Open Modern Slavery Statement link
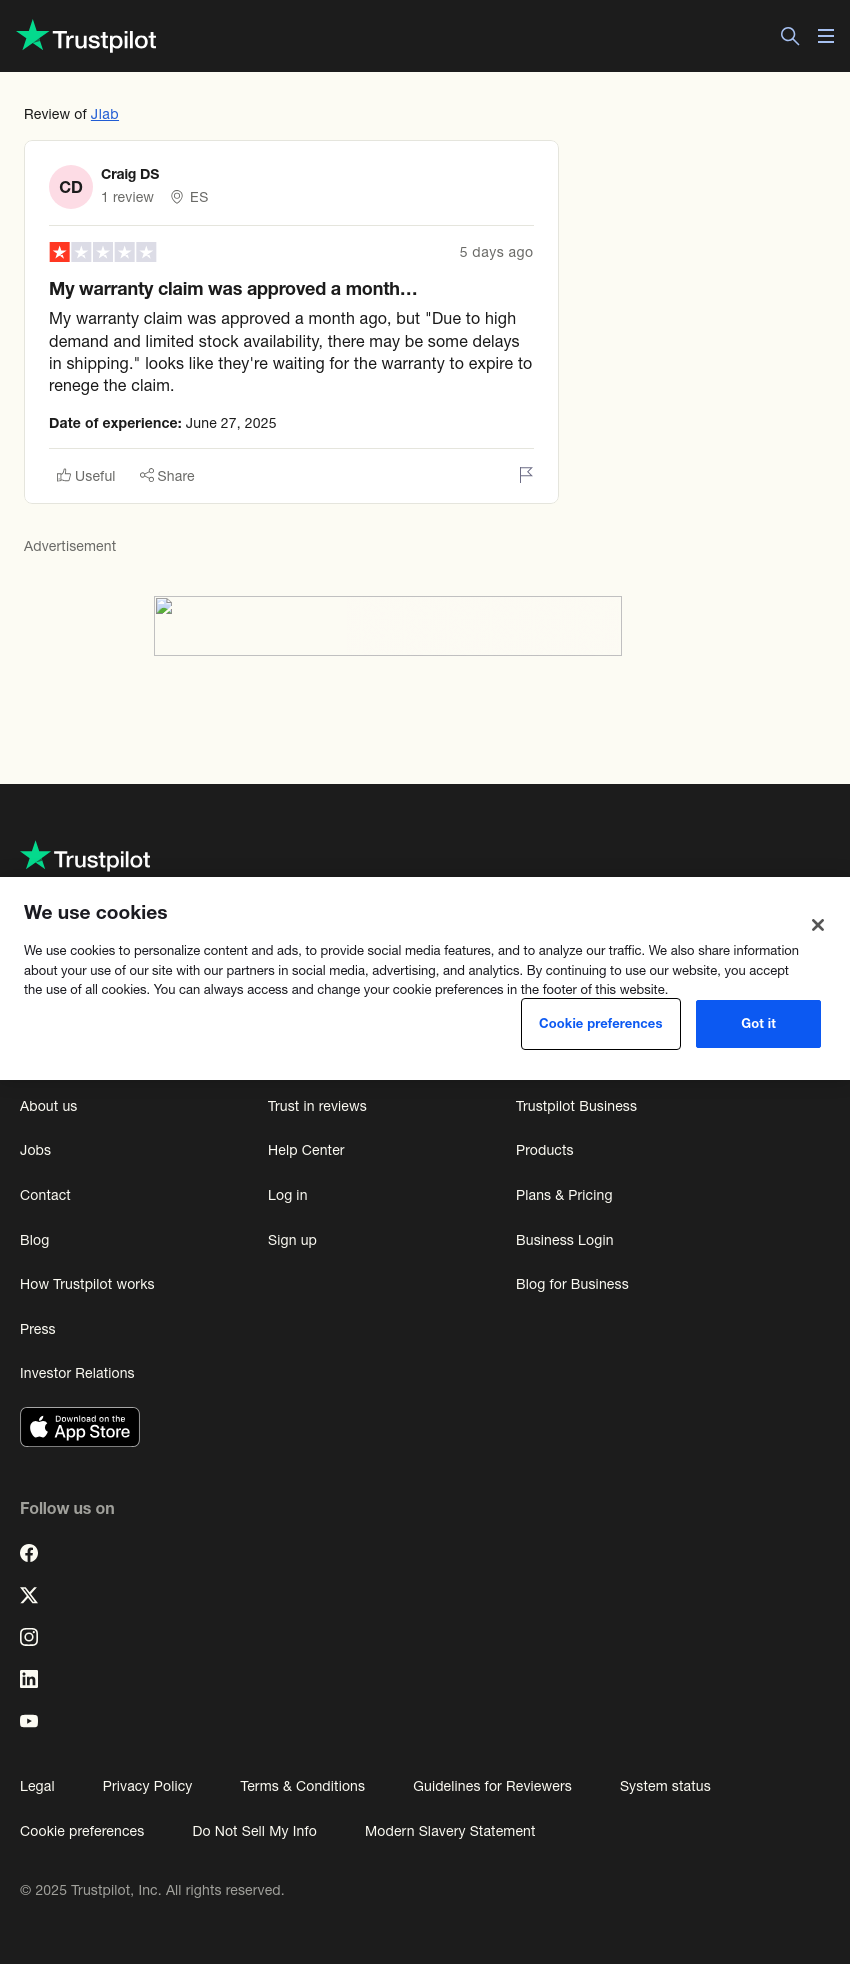The width and height of the screenshot is (850, 1964). click(x=450, y=1831)
